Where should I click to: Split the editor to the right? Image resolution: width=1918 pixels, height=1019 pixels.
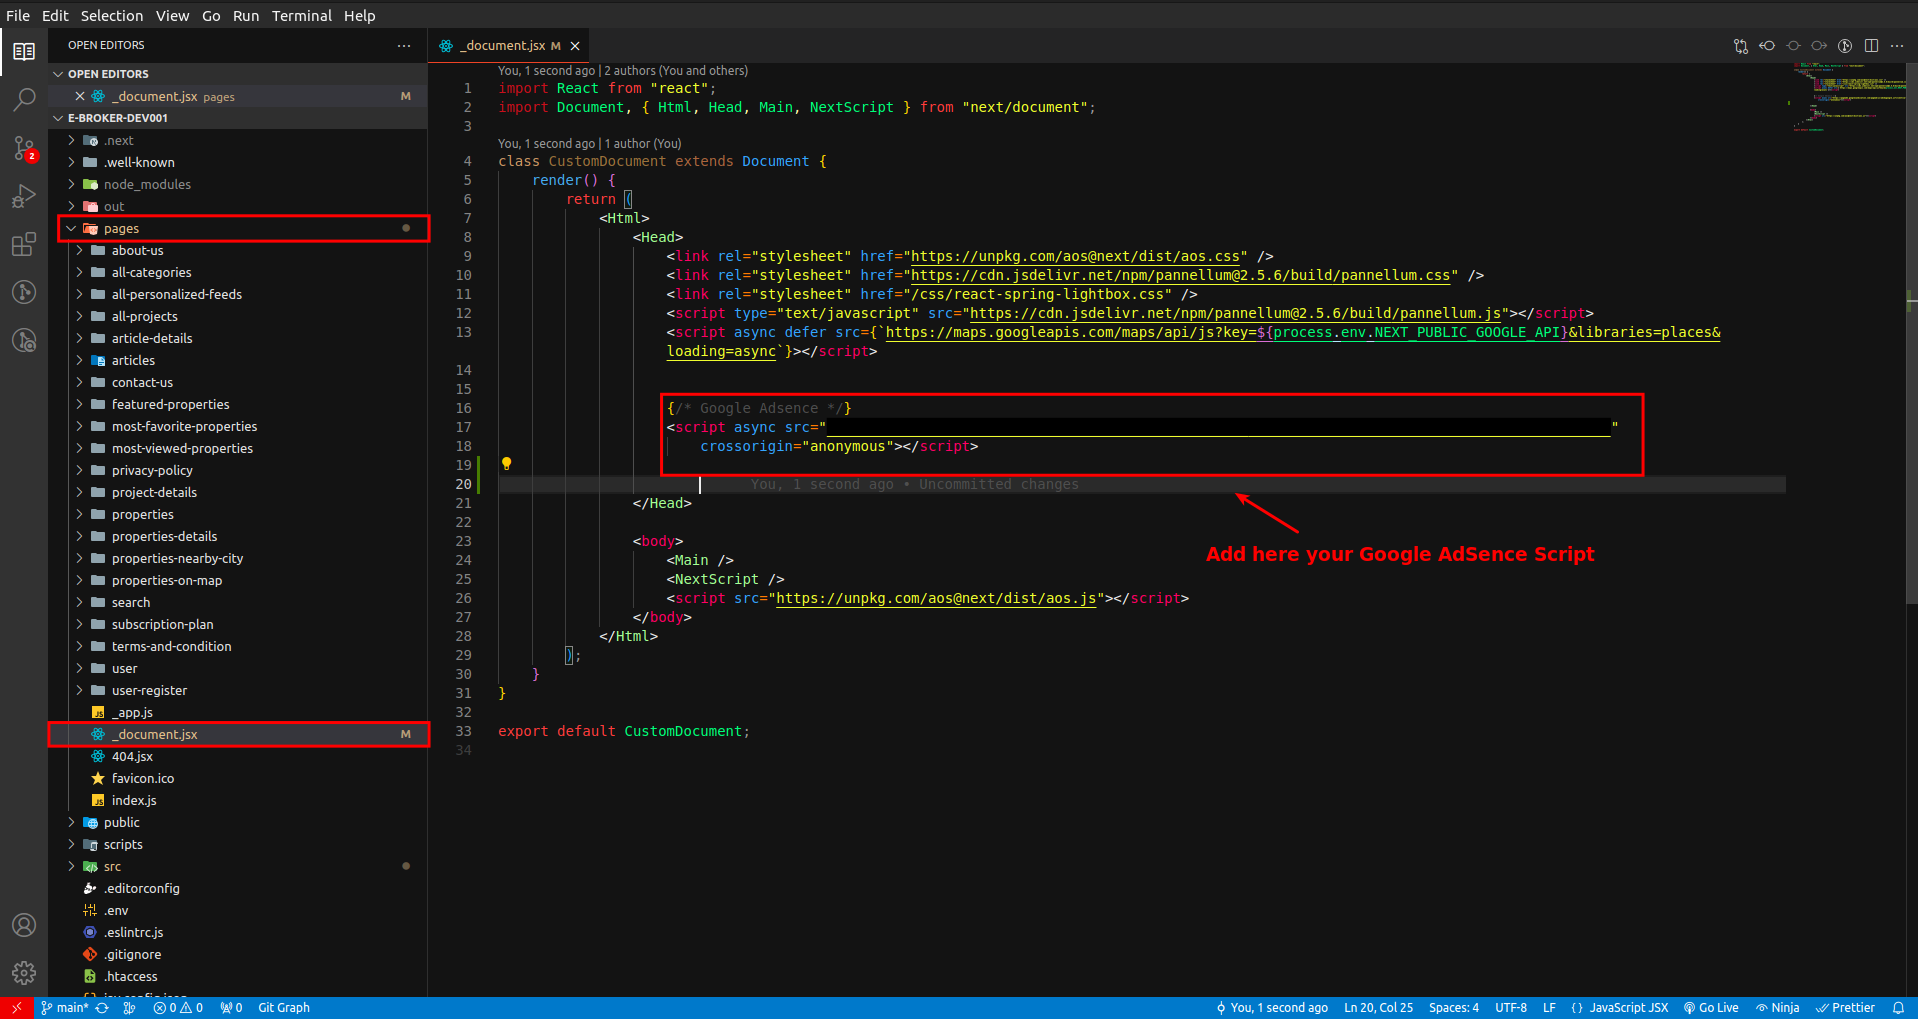tap(1871, 46)
